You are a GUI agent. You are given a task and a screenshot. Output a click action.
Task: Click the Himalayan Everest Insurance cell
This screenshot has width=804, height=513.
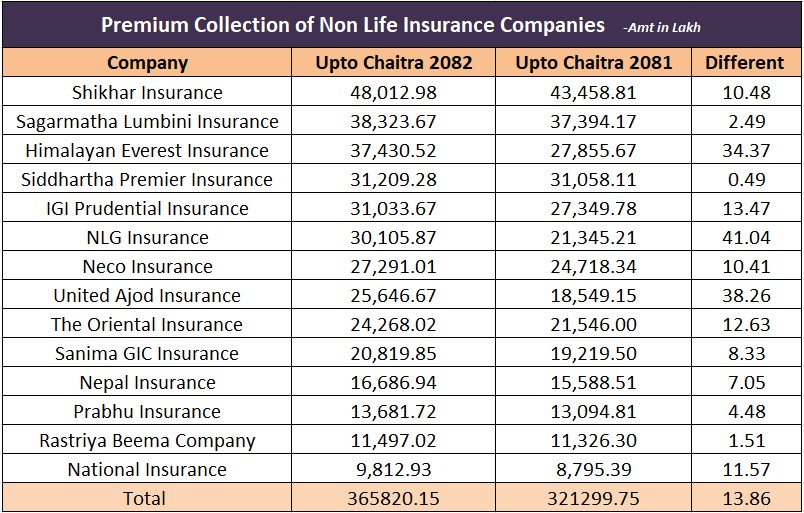point(147,150)
